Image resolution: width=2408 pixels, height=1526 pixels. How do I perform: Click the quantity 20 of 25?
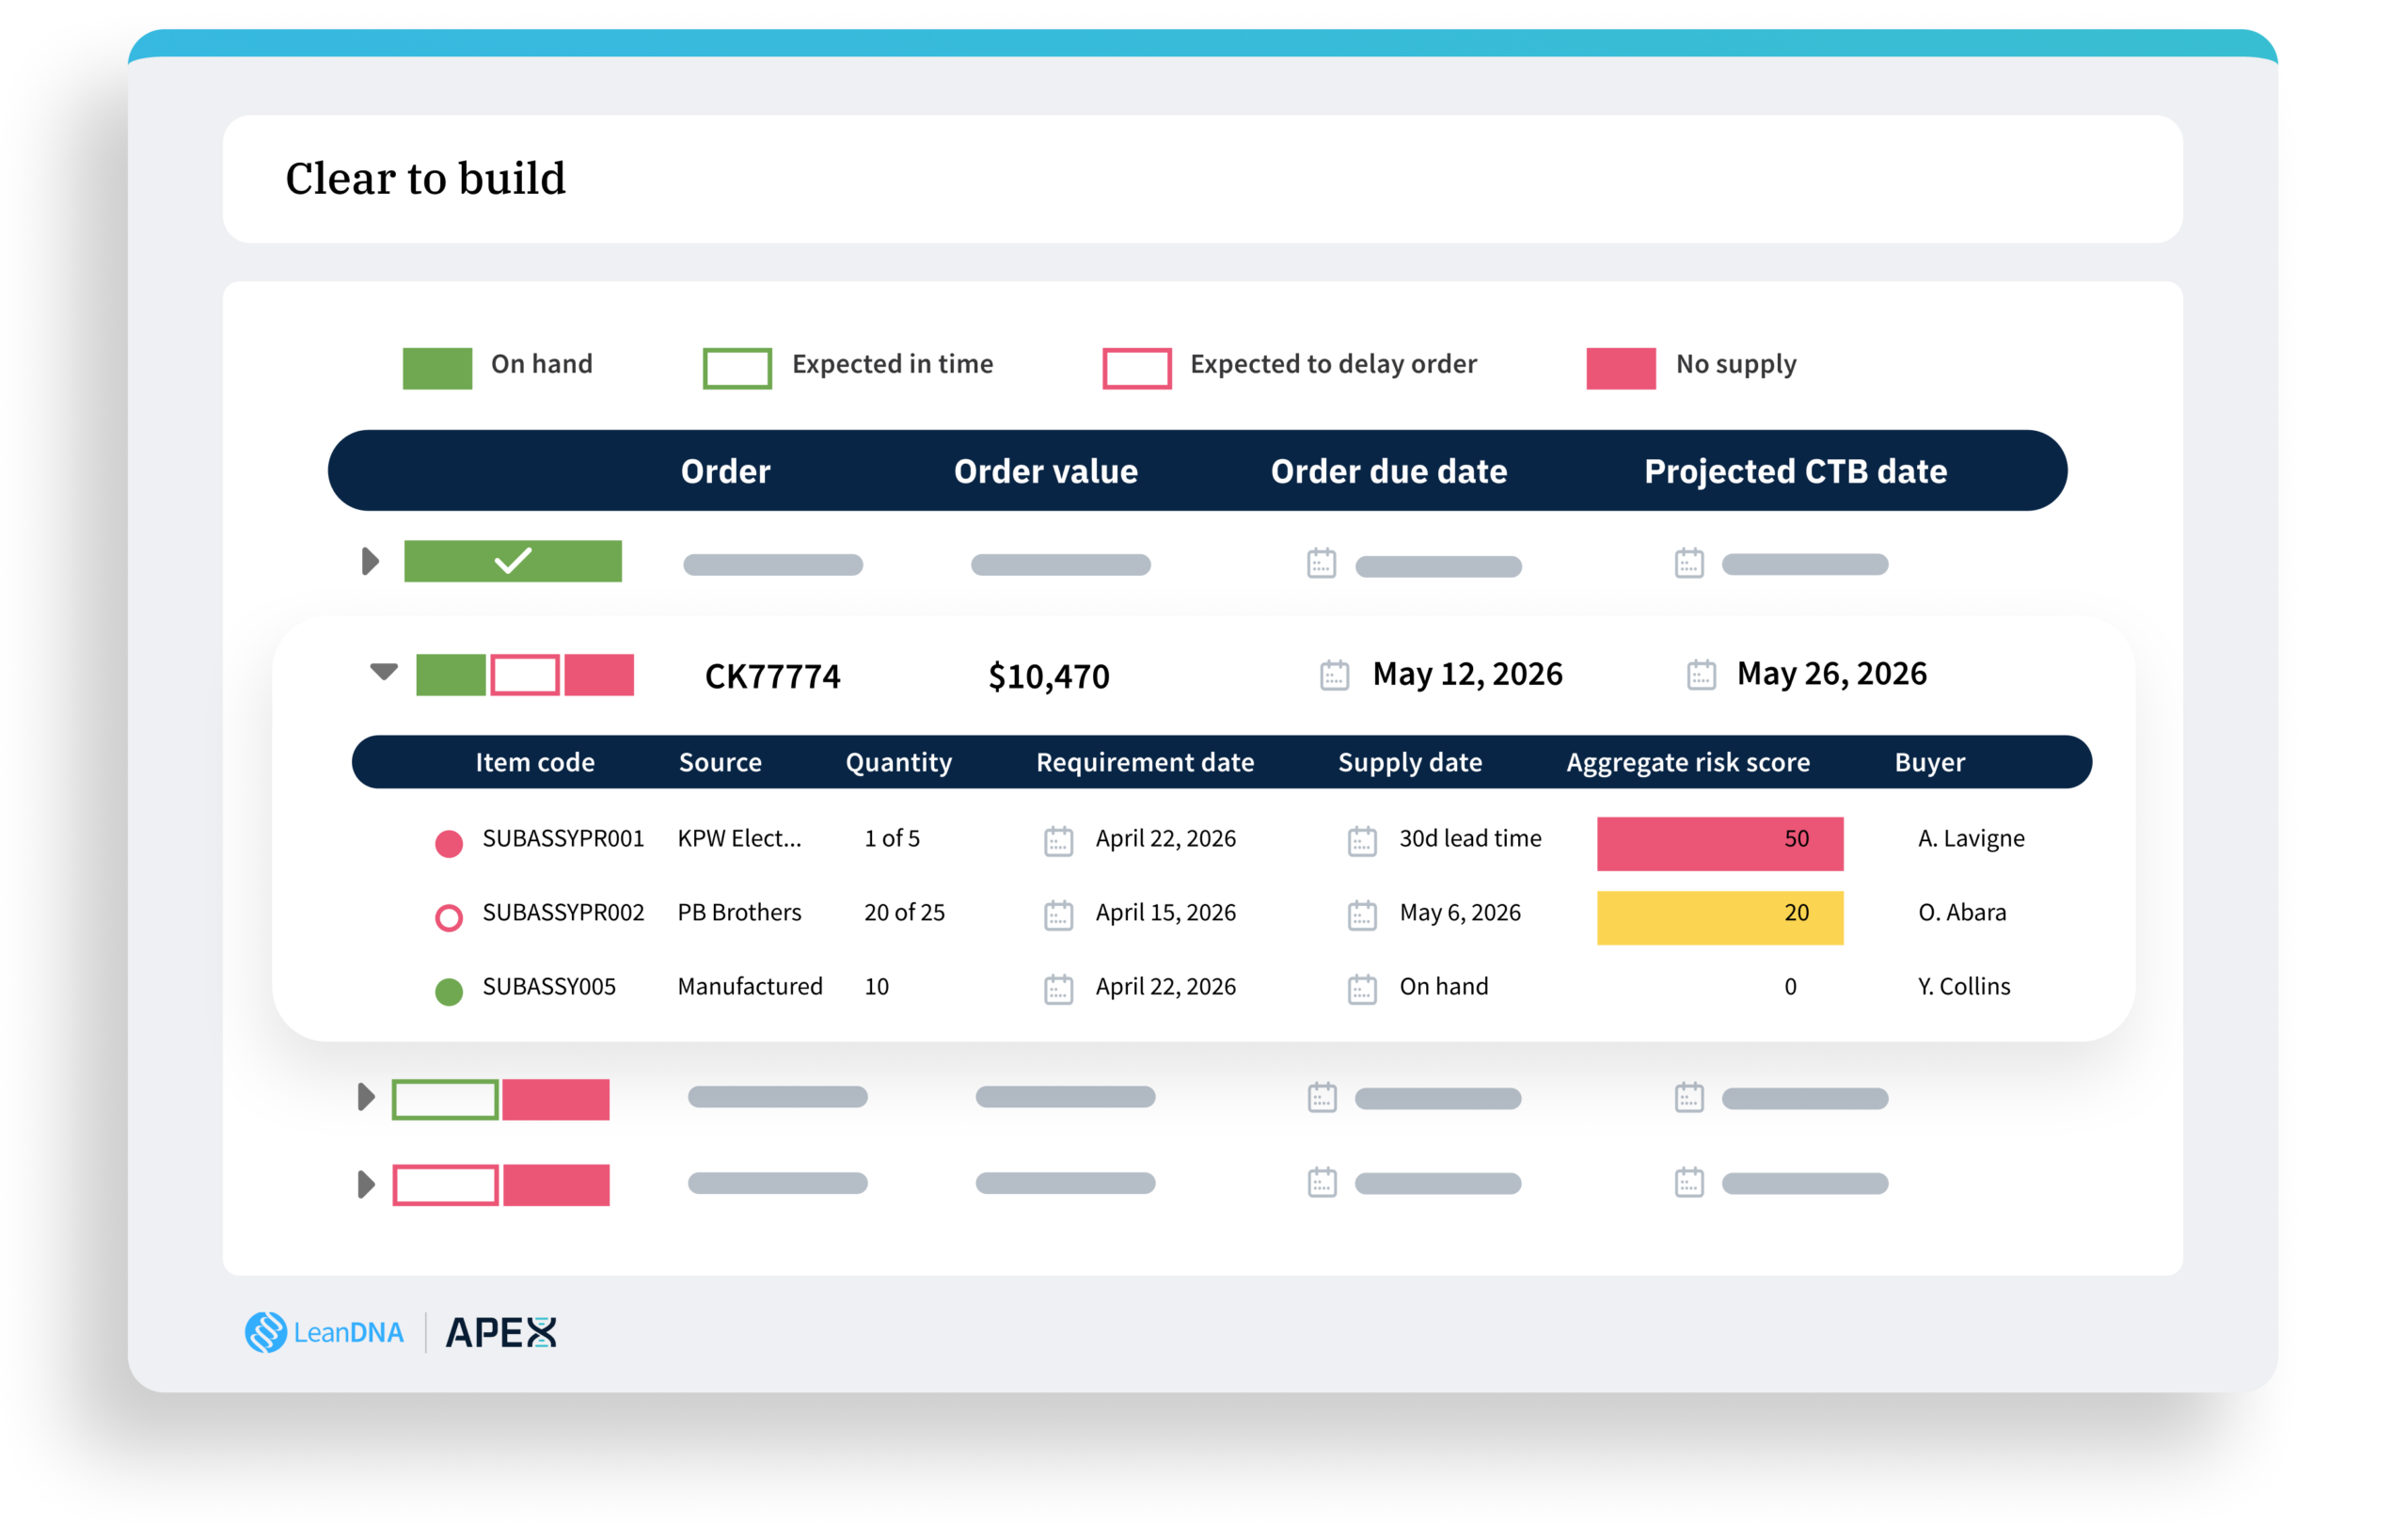pyautogui.click(x=905, y=913)
